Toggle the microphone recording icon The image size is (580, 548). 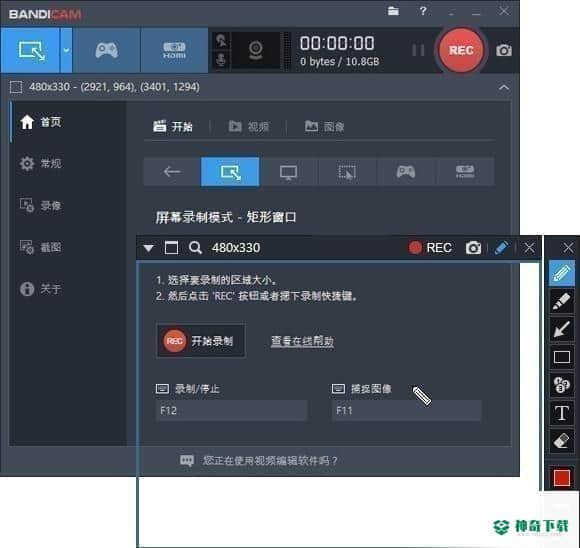(221, 60)
